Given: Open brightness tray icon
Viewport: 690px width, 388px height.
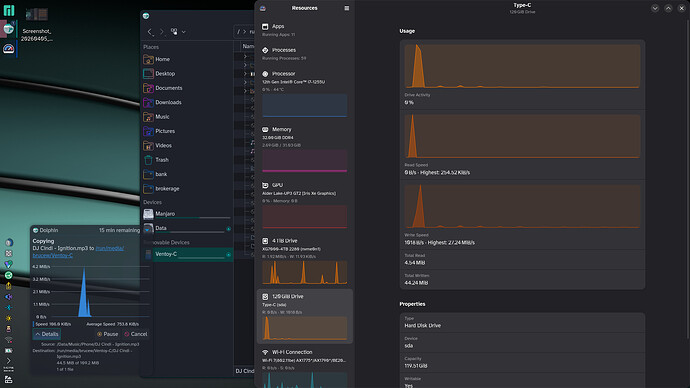Looking at the screenshot, I should pyautogui.click(x=8, y=318).
